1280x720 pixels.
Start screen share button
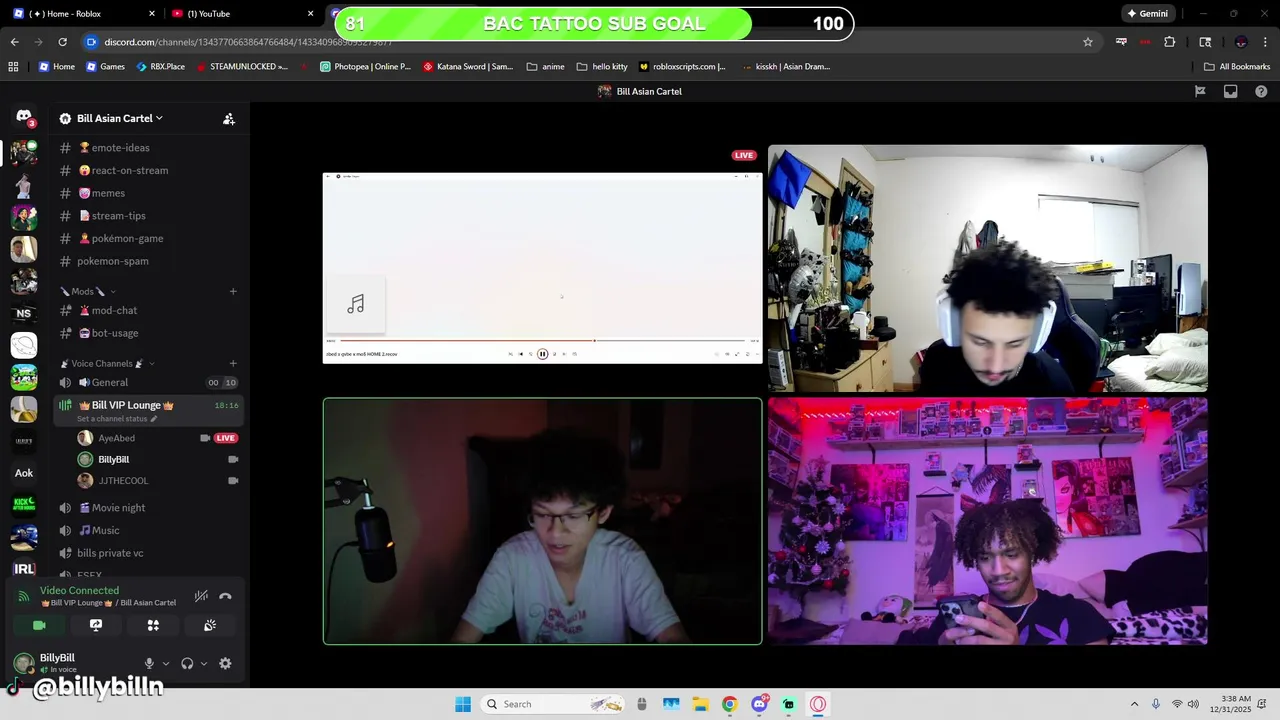(x=96, y=625)
